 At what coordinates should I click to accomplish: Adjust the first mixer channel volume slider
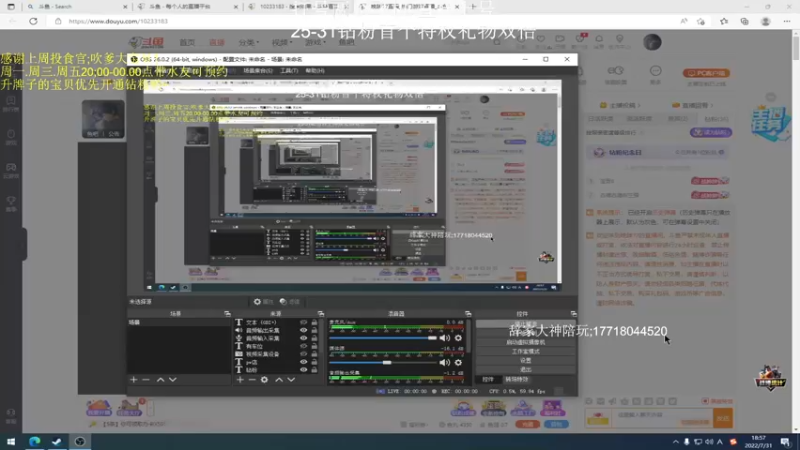pos(383,338)
